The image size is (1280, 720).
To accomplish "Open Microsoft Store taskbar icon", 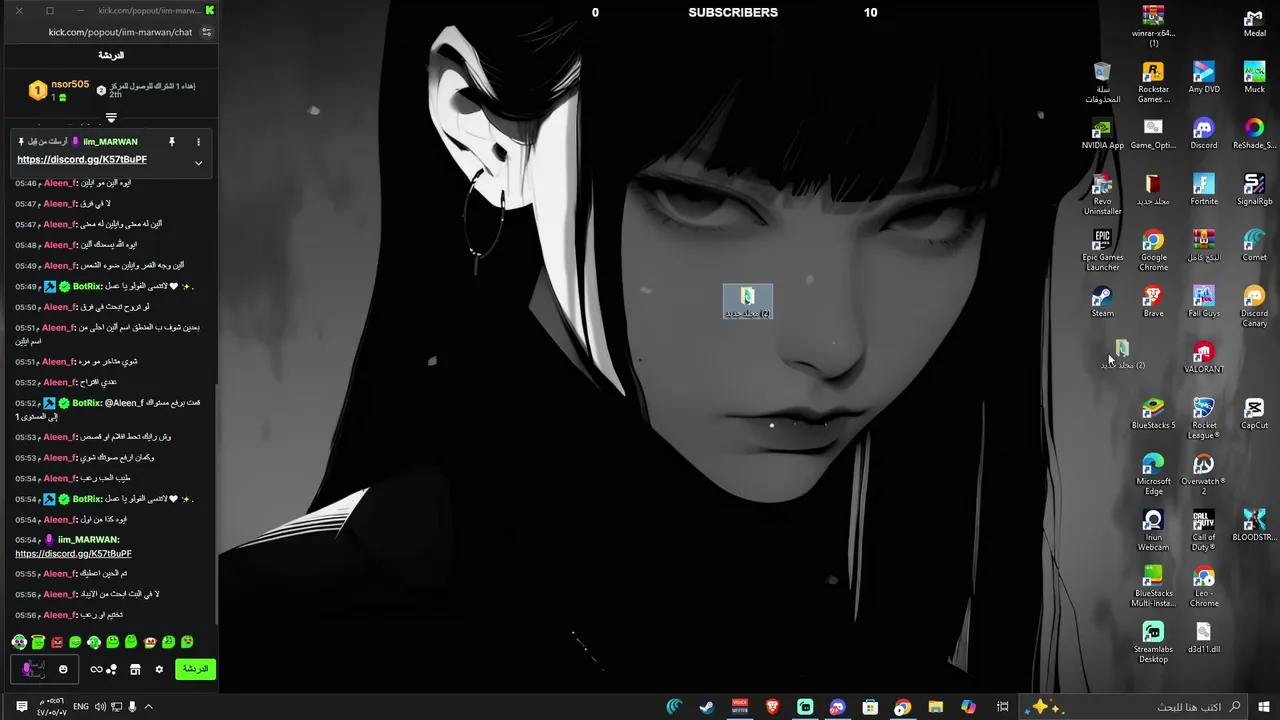I will [870, 707].
